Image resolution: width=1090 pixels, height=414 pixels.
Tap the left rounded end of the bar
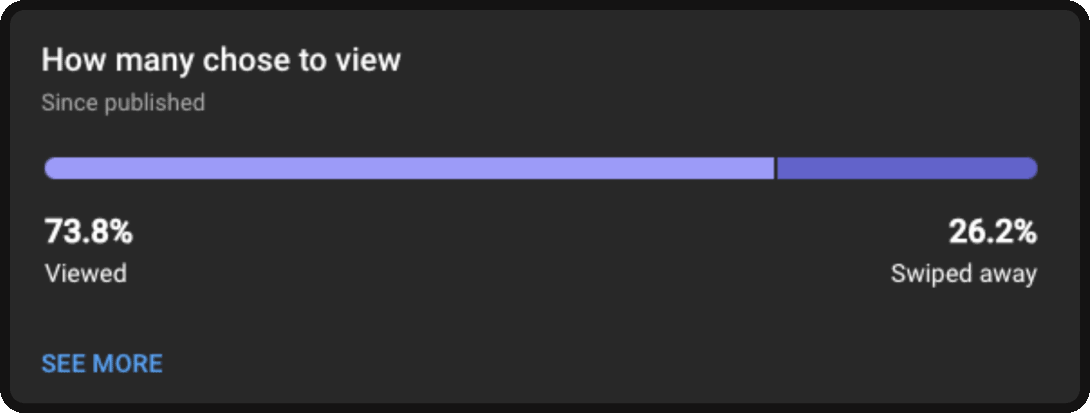[x=51, y=168]
